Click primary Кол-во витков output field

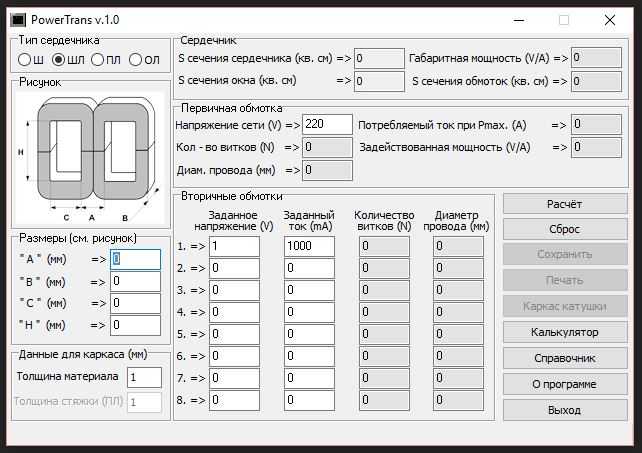(327, 147)
